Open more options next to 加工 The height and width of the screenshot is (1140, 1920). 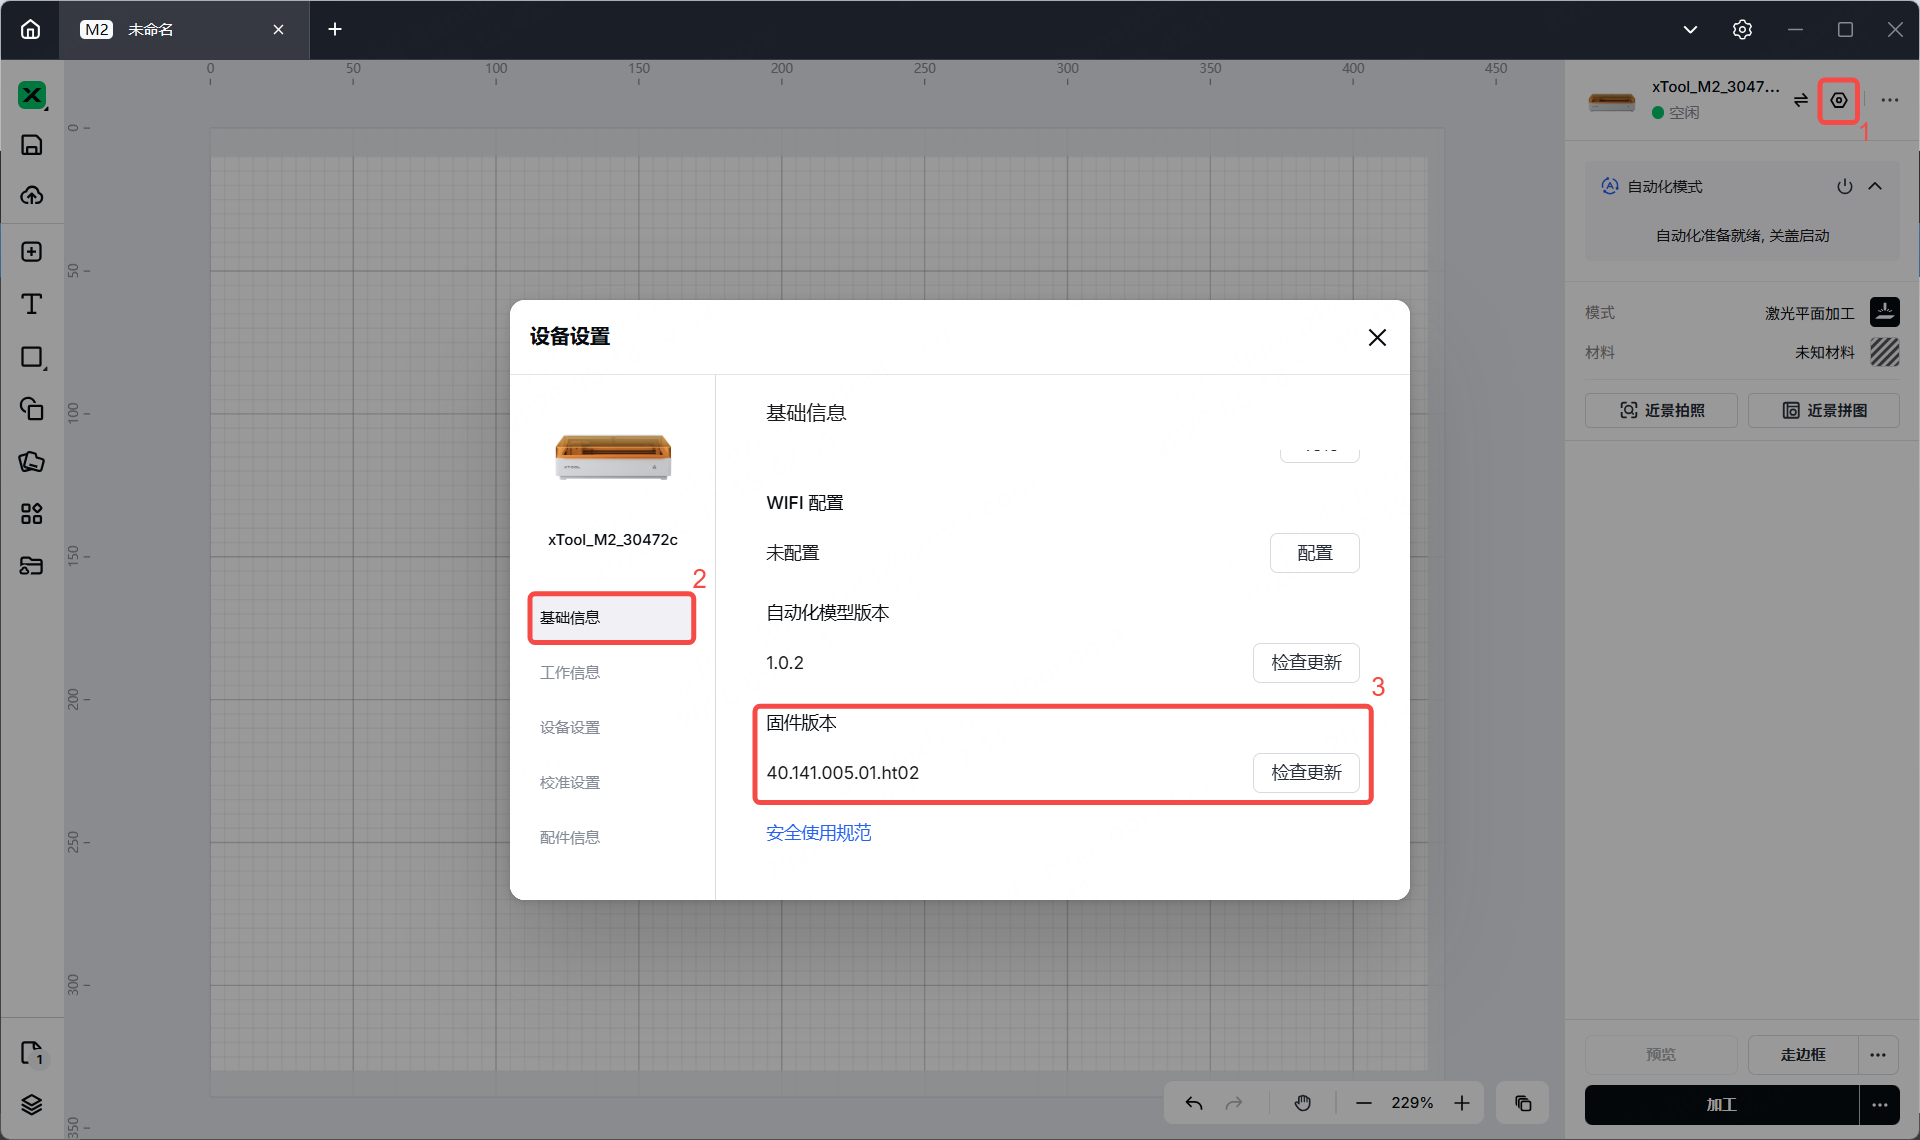click(1880, 1105)
